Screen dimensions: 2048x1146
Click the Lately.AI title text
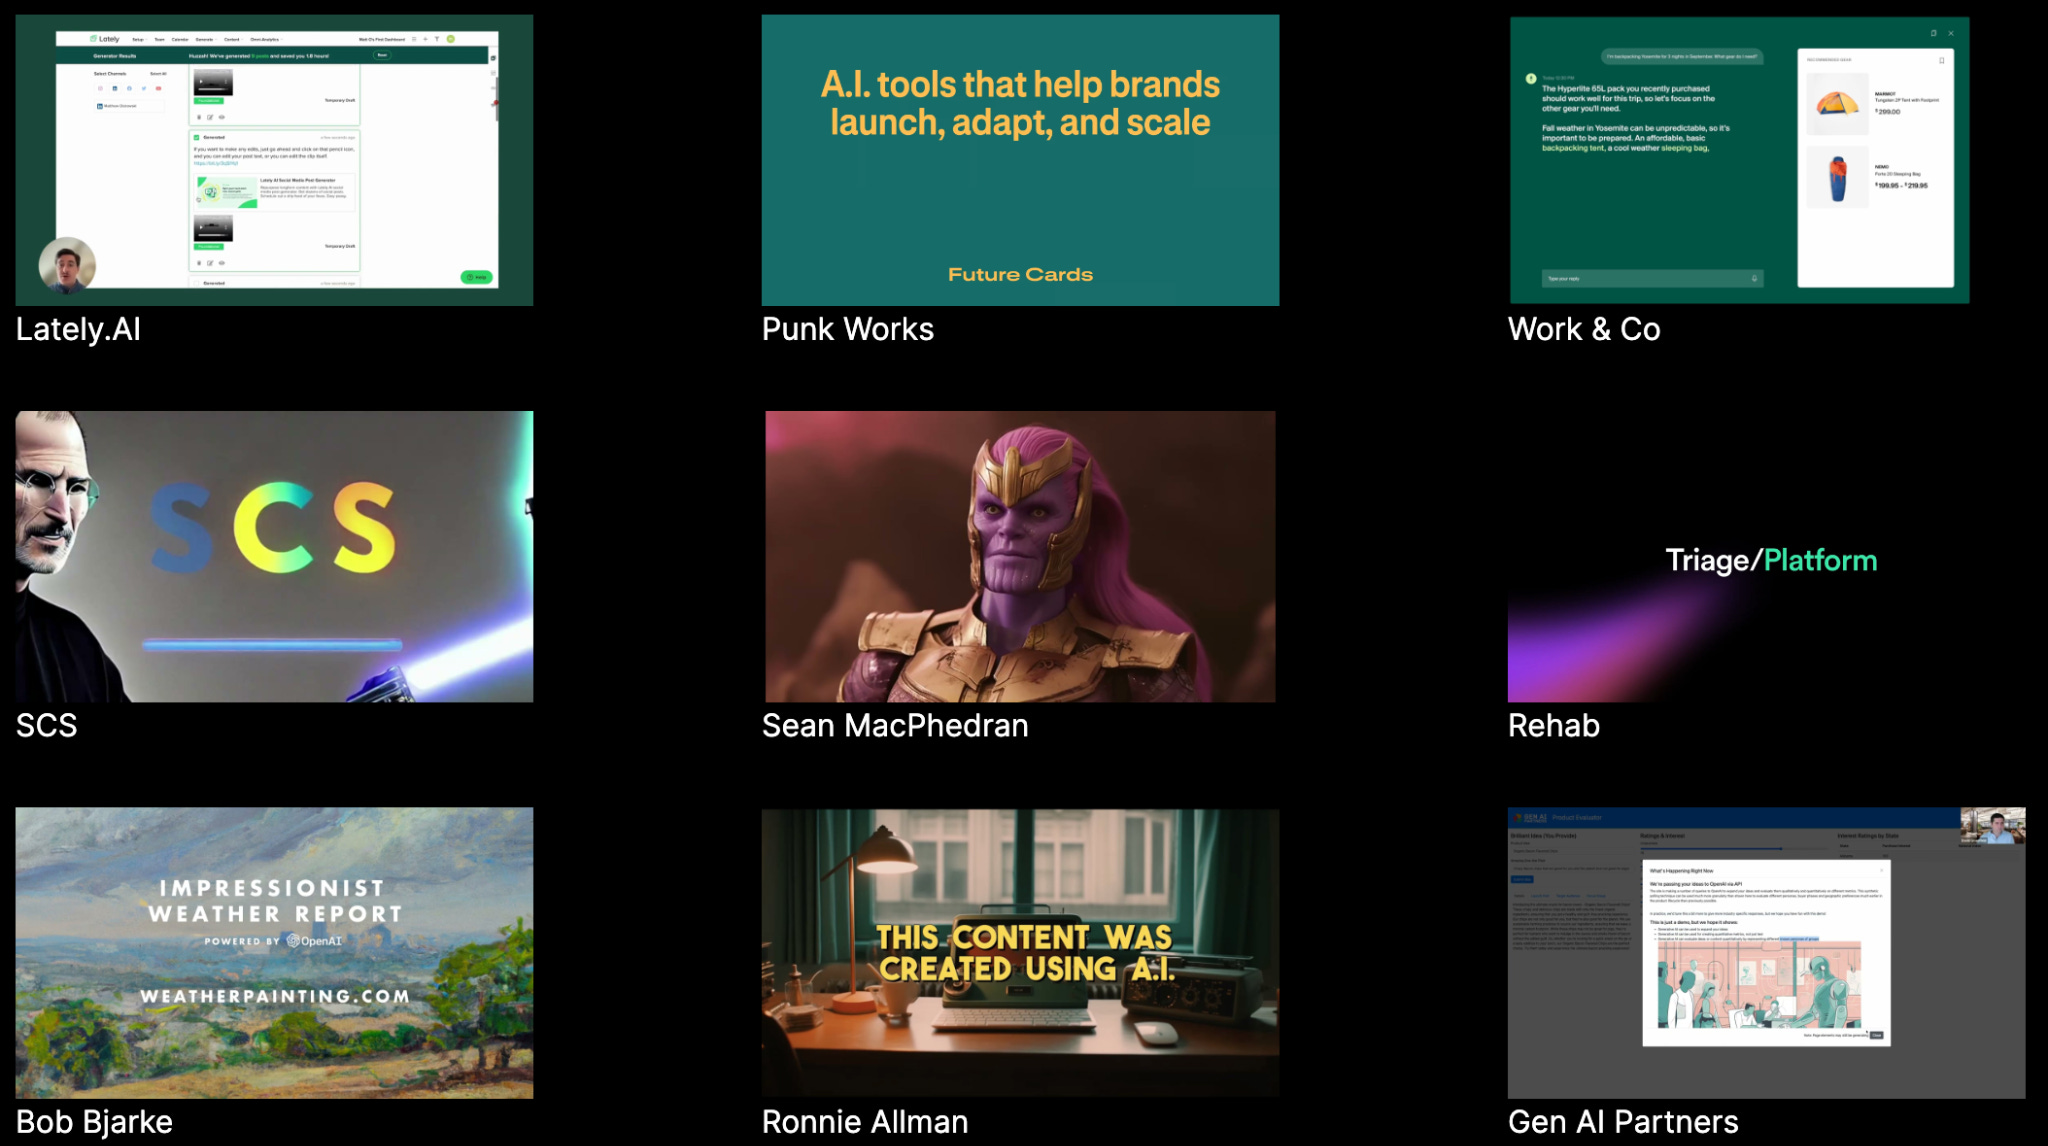[x=78, y=329]
